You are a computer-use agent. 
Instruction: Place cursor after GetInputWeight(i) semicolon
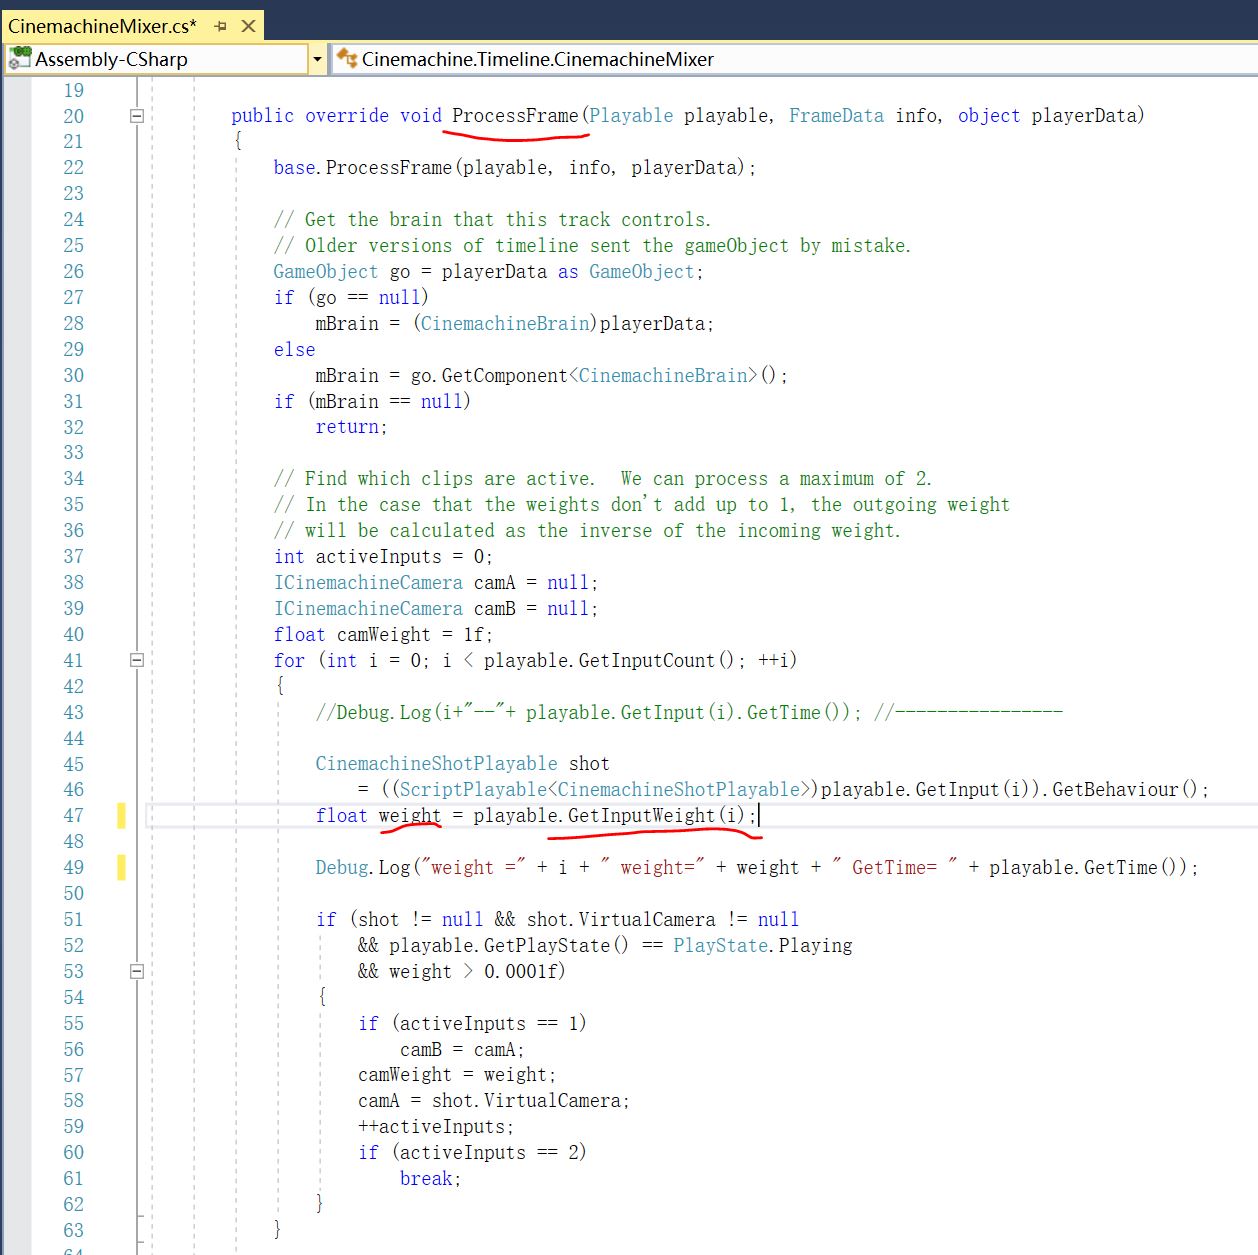(x=760, y=816)
